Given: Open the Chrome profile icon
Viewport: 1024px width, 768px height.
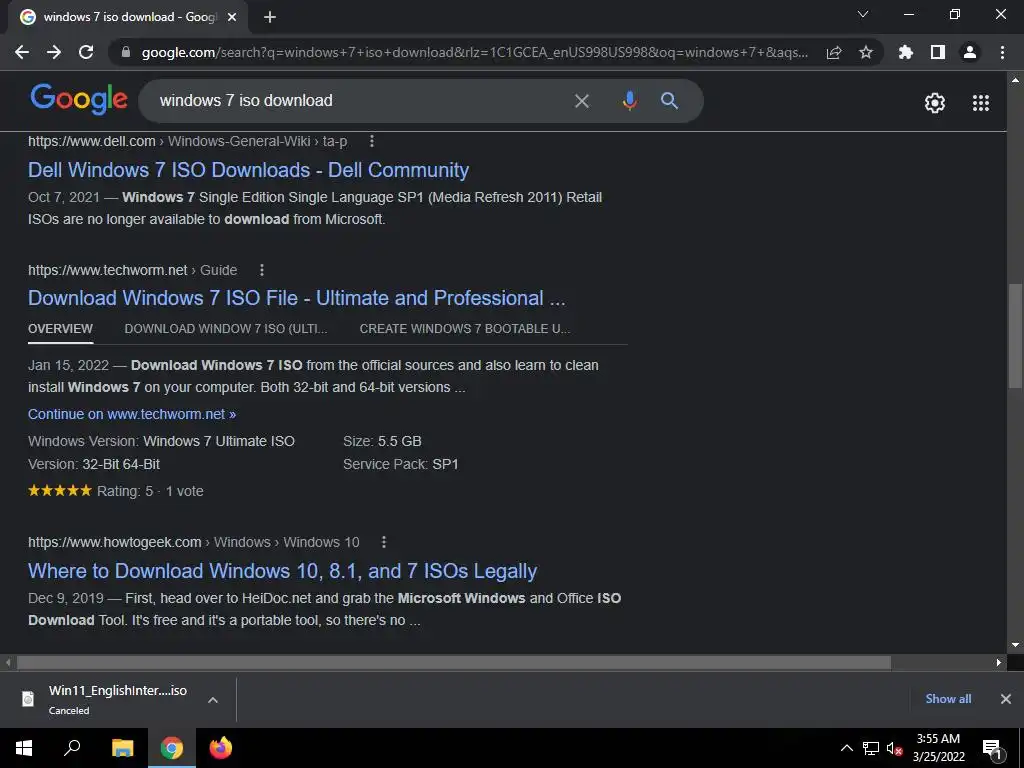Looking at the screenshot, I should (970, 52).
